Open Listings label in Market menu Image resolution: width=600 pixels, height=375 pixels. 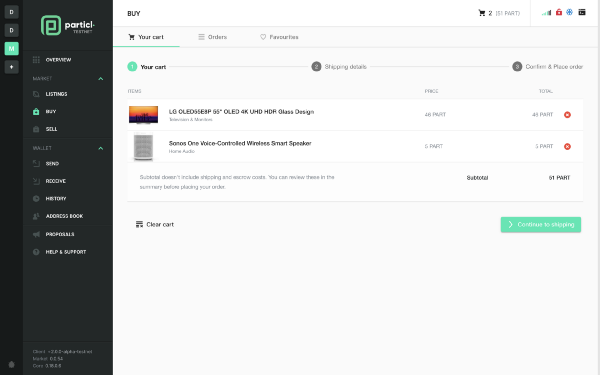[x=56, y=94]
